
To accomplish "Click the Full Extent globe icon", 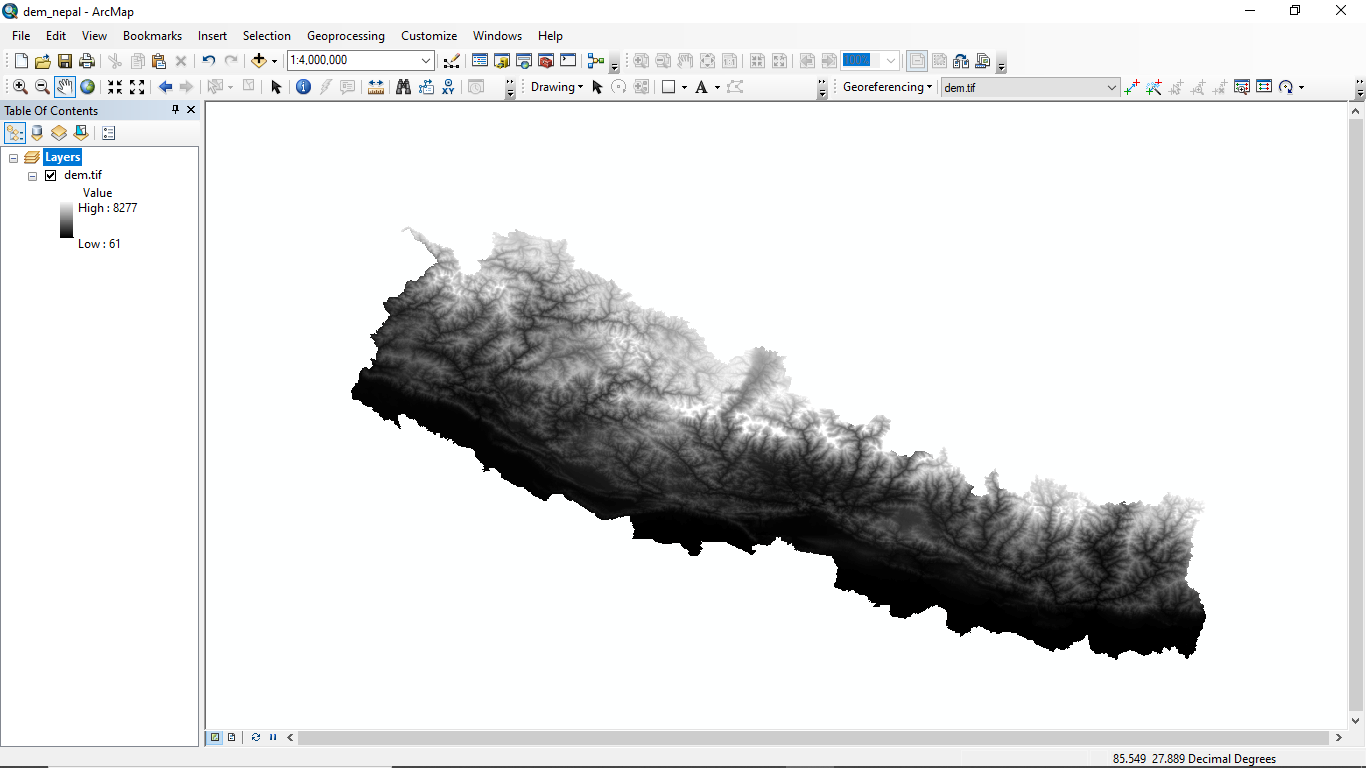I will click(x=87, y=87).
